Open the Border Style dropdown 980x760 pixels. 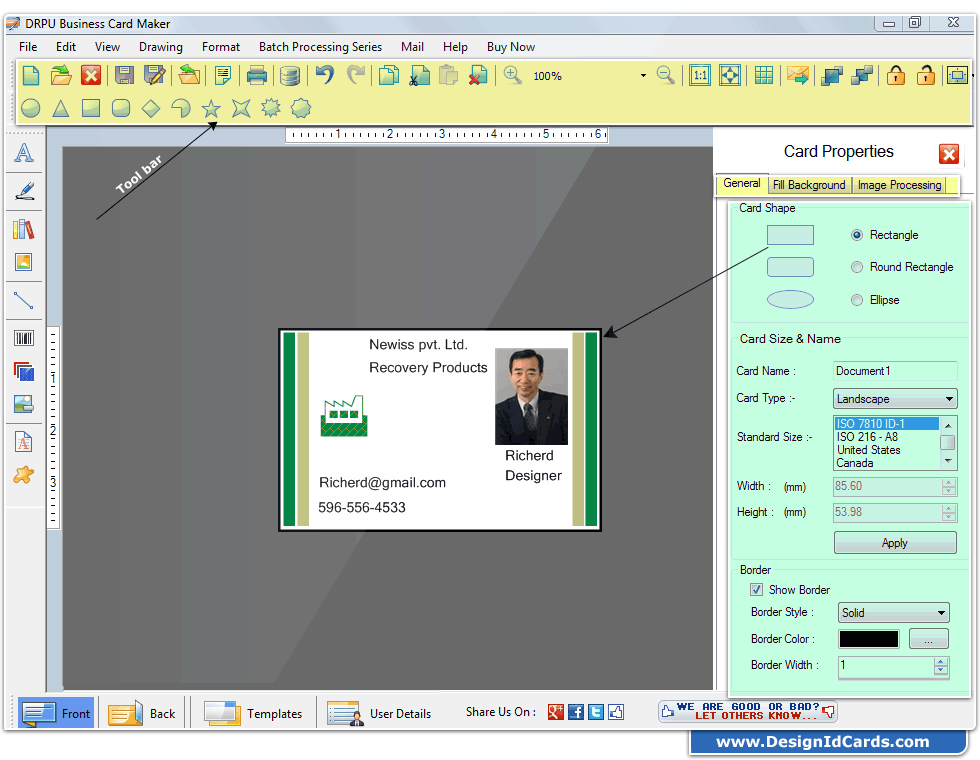893,612
